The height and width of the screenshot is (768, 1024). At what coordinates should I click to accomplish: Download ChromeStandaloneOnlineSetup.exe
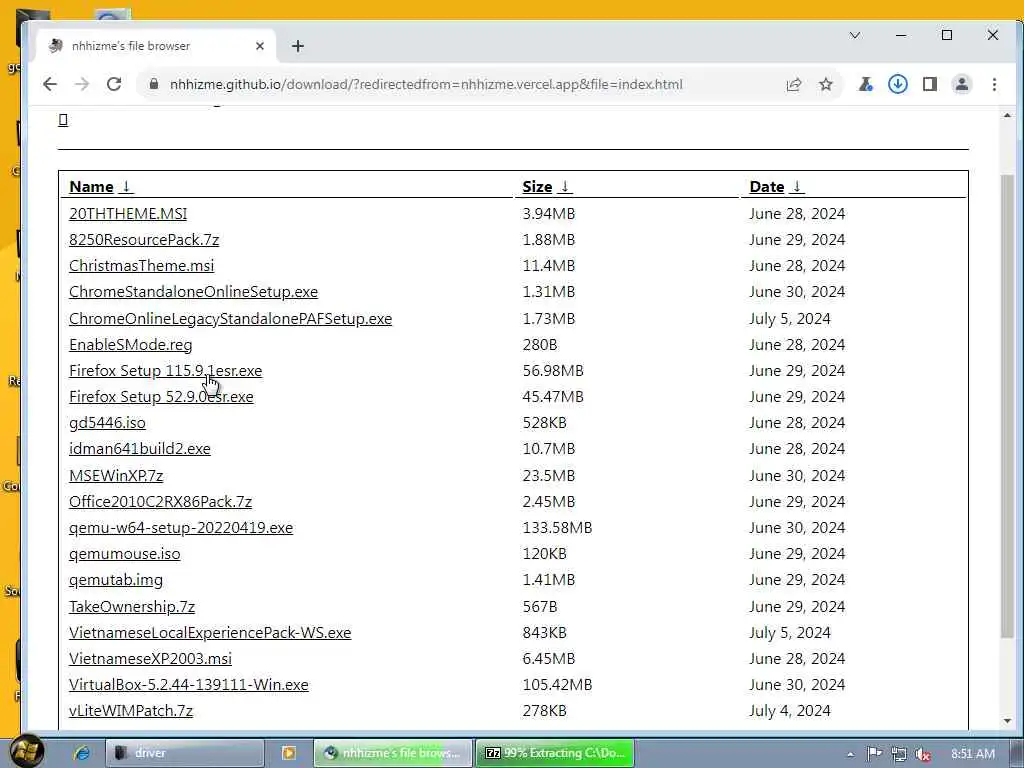click(x=193, y=292)
